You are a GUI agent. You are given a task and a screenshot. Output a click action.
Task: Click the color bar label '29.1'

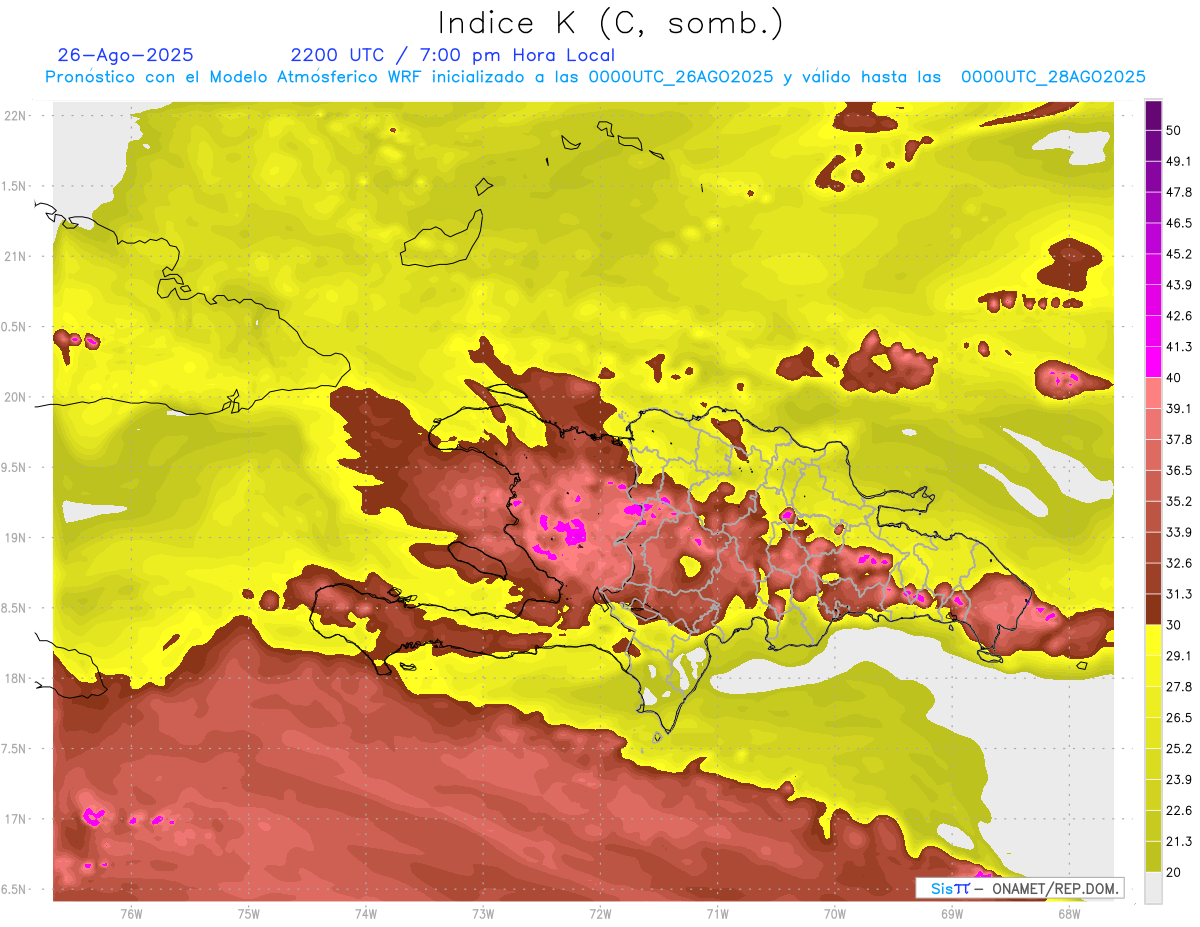tap(1178, 656)
